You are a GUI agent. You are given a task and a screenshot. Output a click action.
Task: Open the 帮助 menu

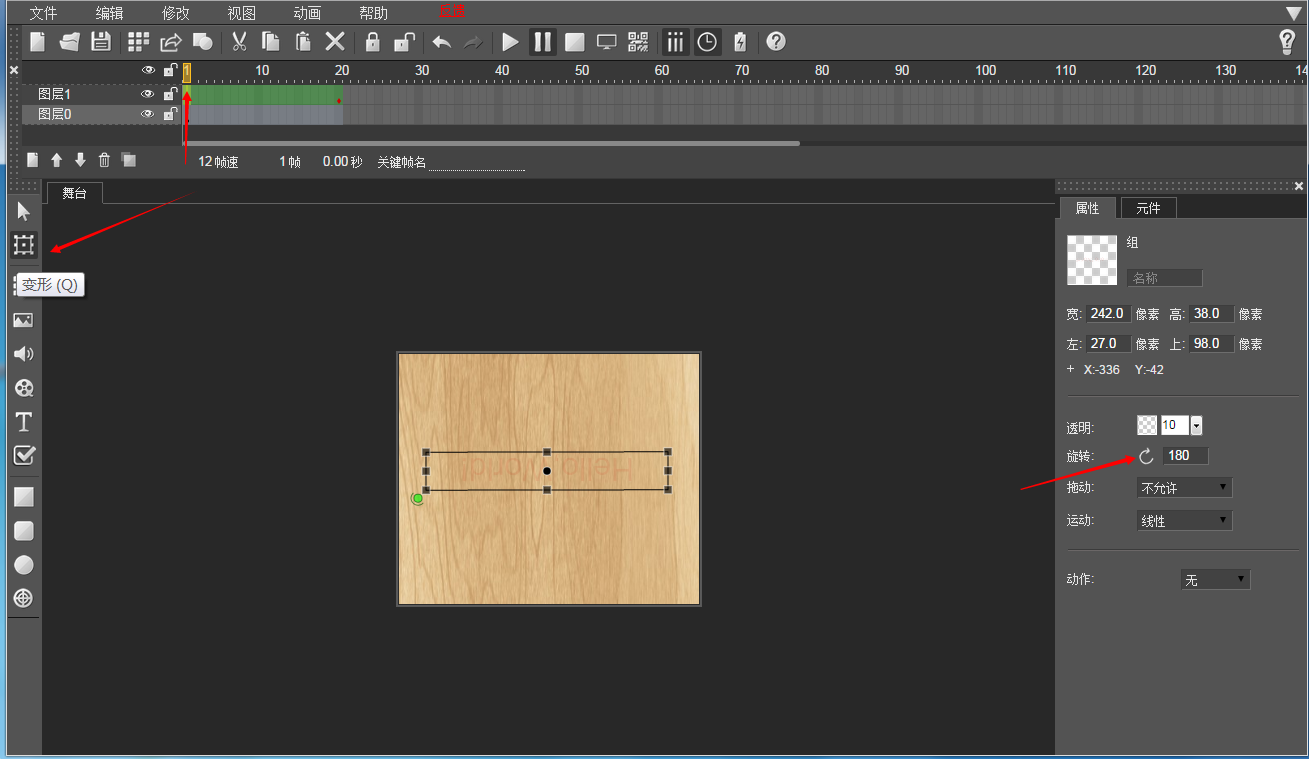coord(373,13)
